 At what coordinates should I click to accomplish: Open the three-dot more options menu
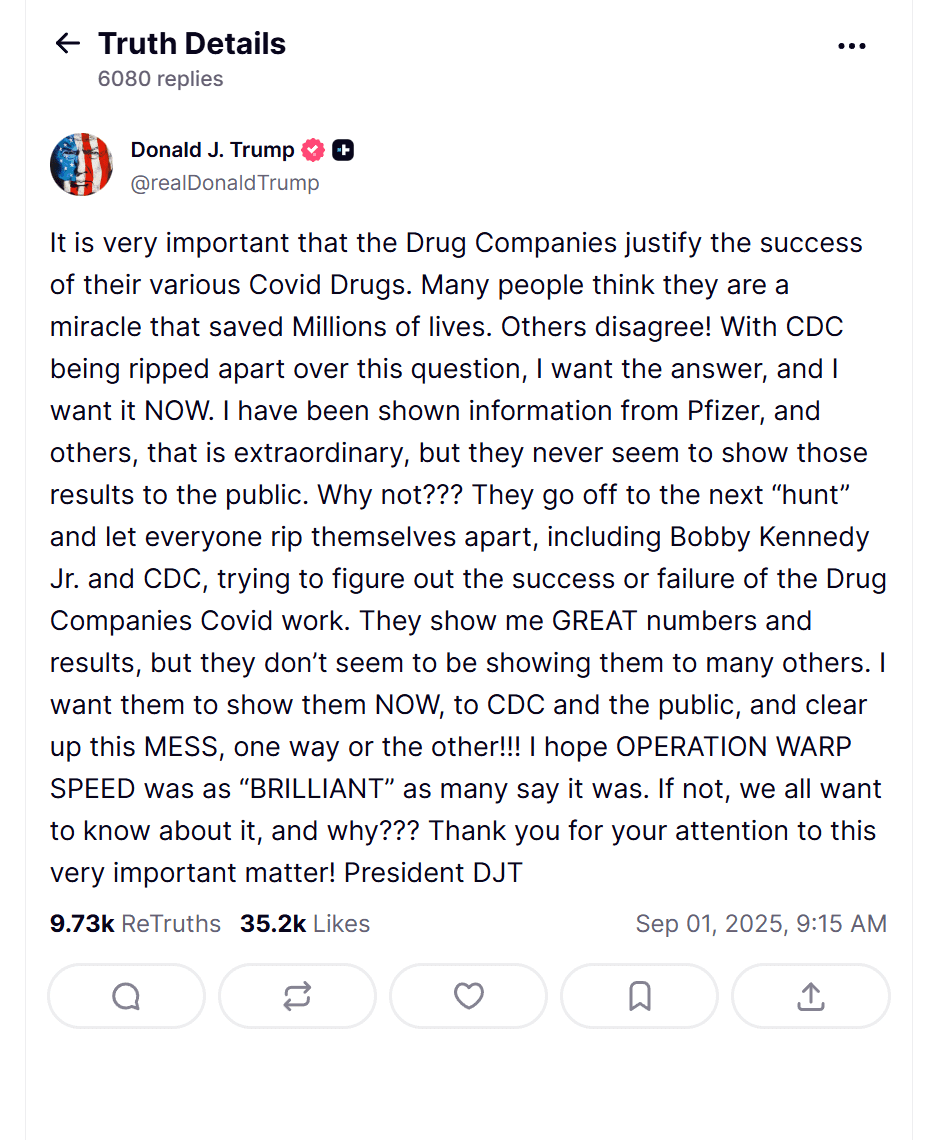coord(851,45)
